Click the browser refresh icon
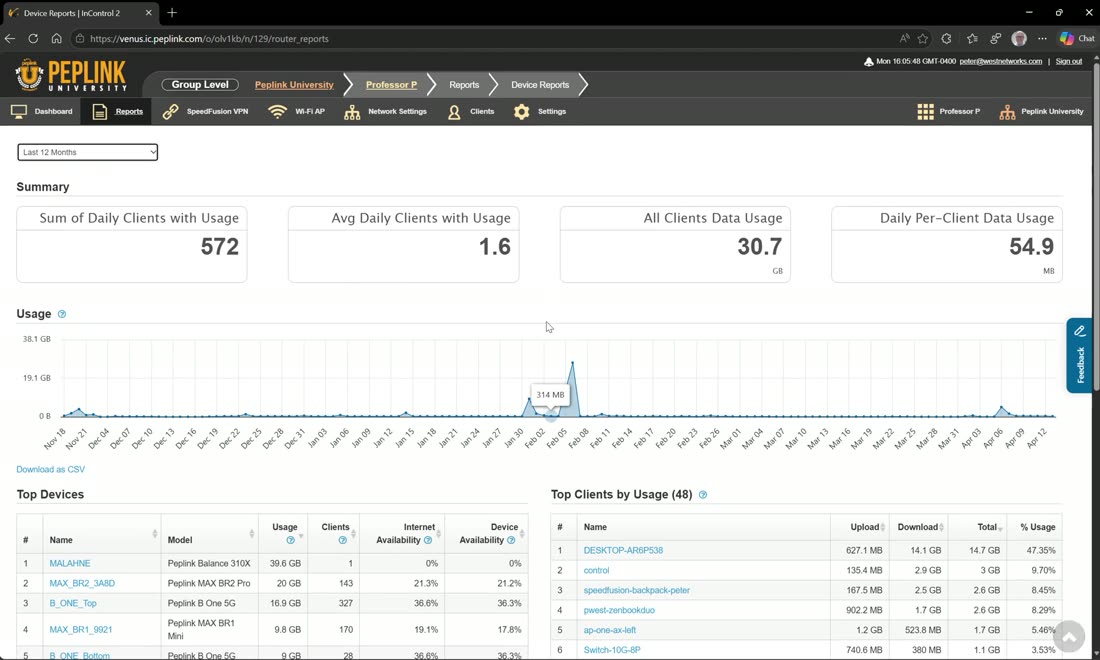 pyautogui.click(x=33, y=39)
